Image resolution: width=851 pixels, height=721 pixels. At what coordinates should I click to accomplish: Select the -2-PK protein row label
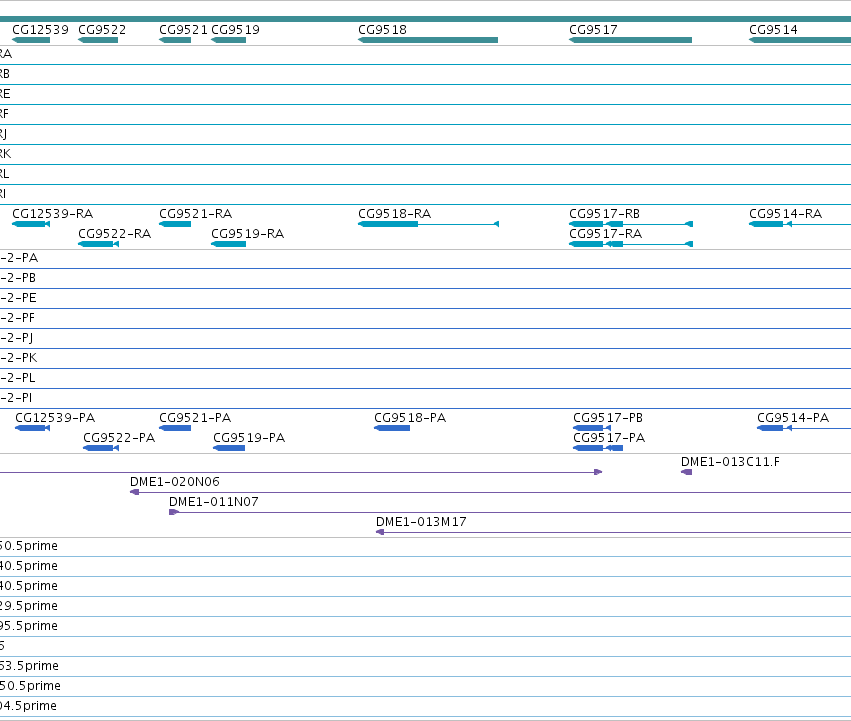click(18, 358)
